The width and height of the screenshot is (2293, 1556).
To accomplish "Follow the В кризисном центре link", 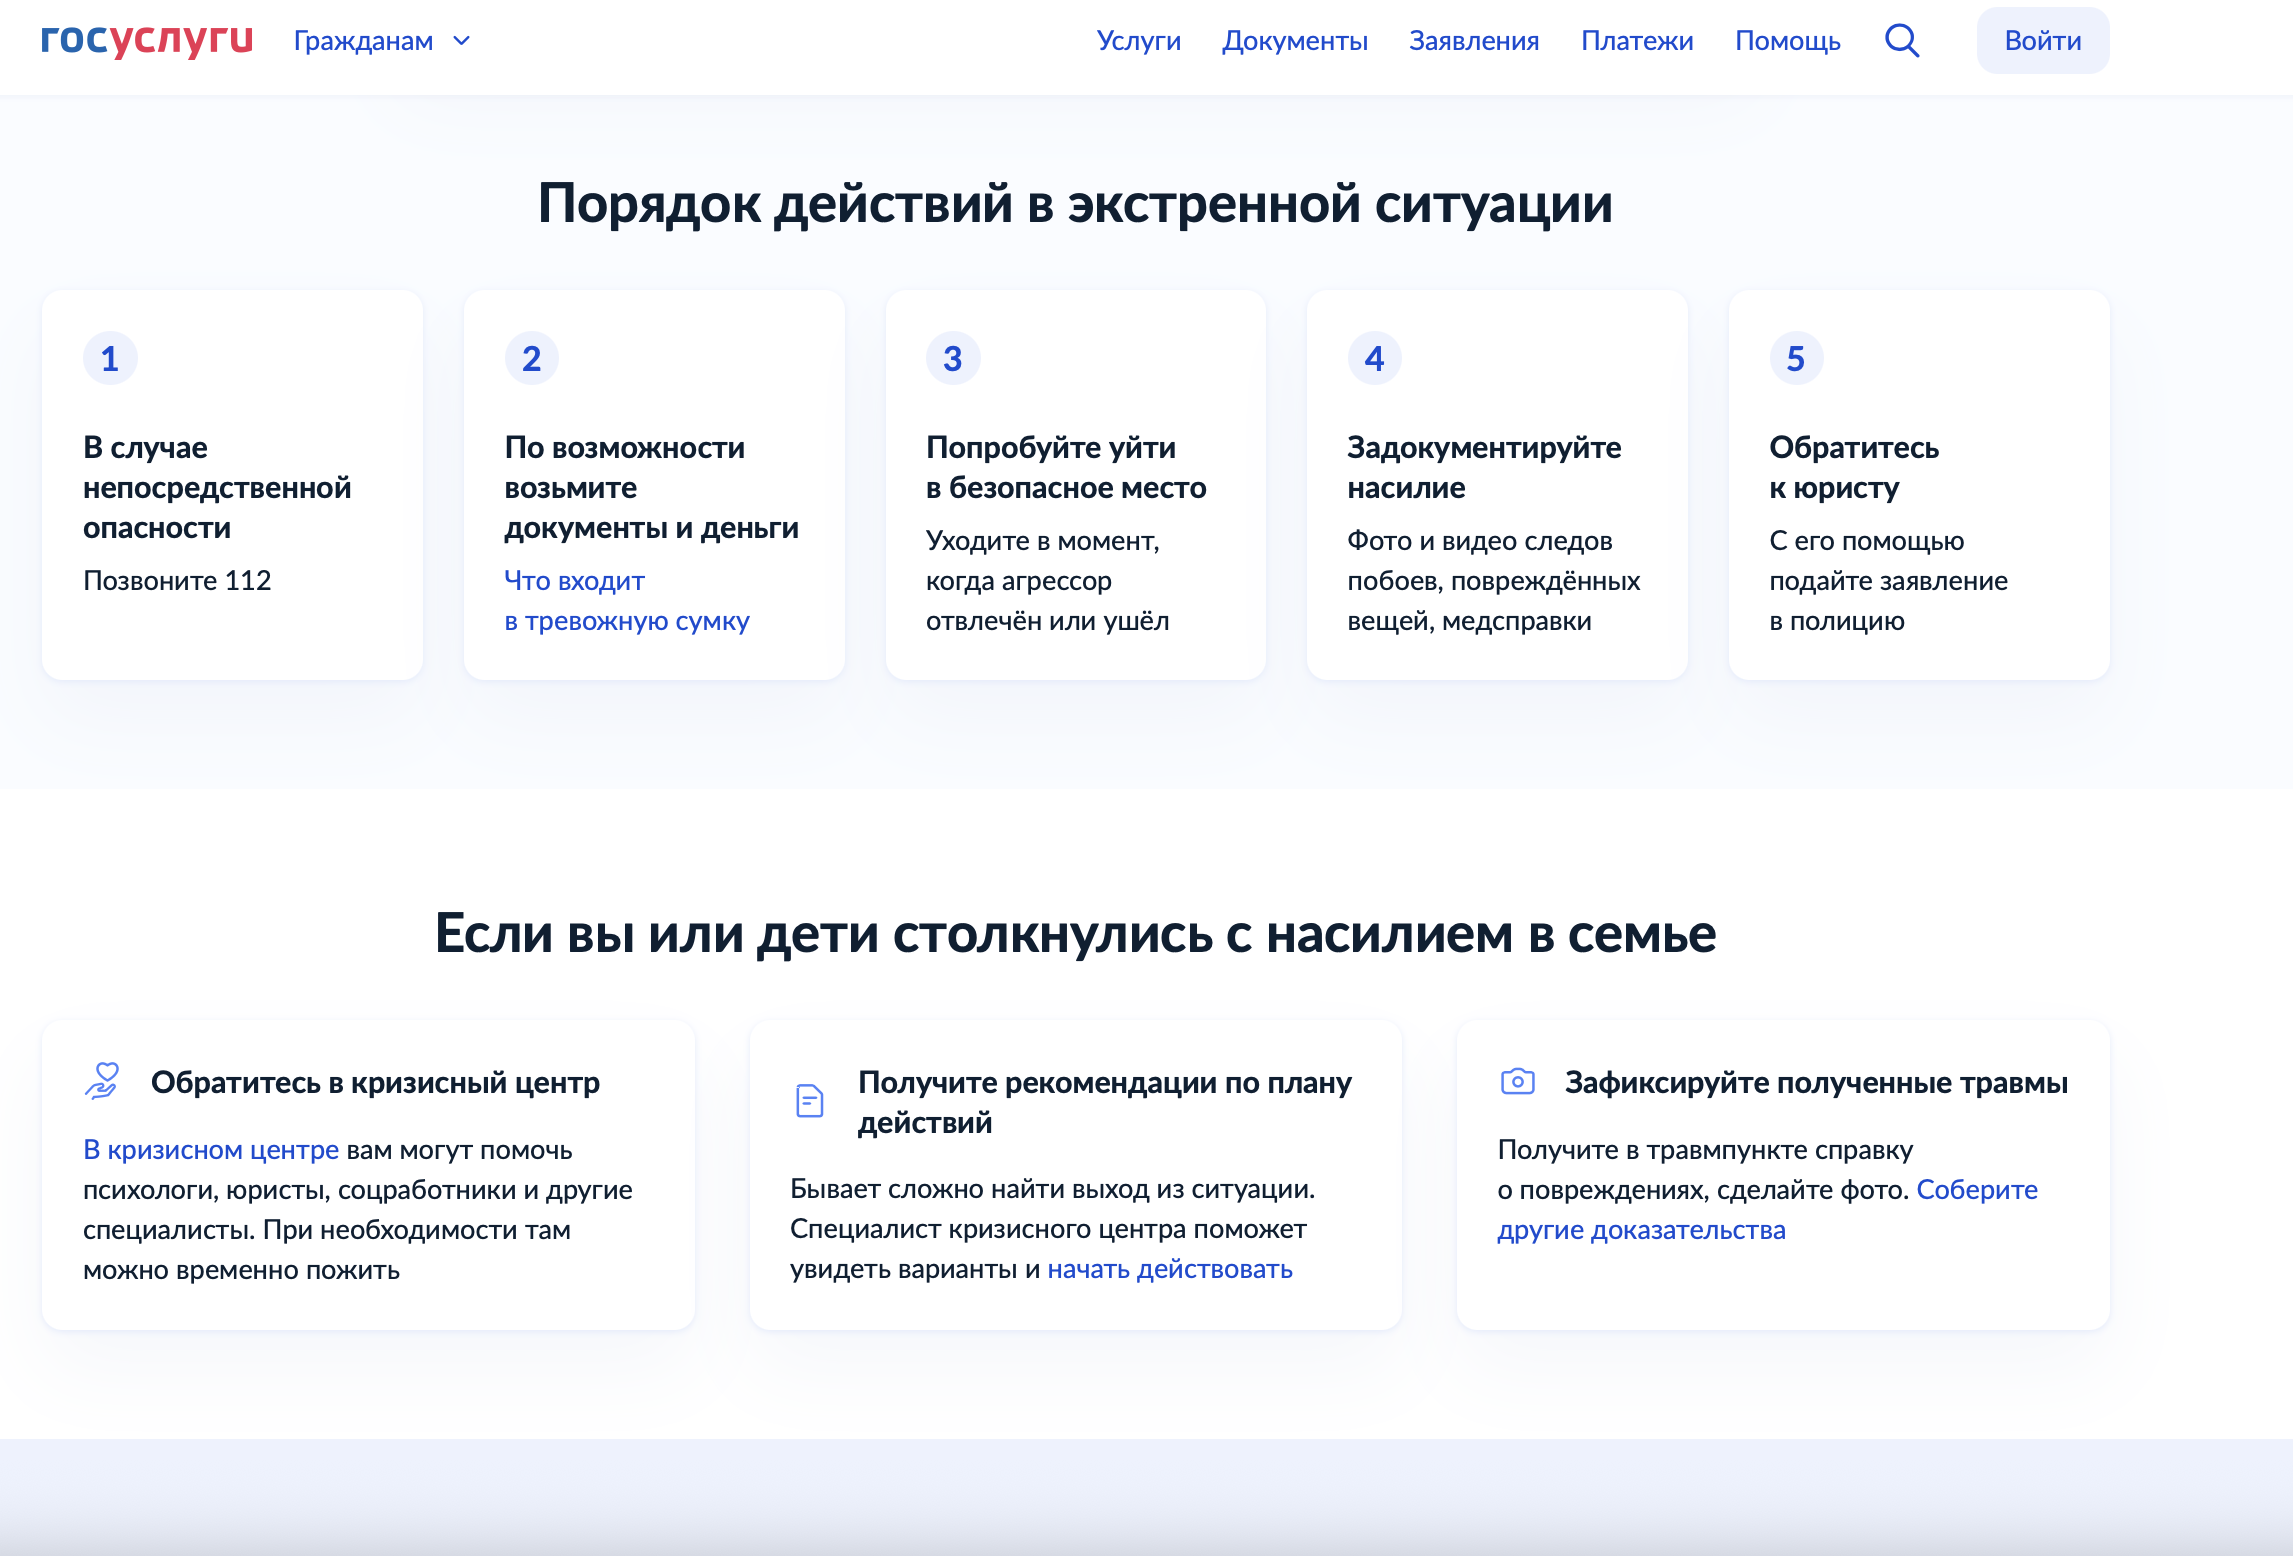I will click(211, 1150).
